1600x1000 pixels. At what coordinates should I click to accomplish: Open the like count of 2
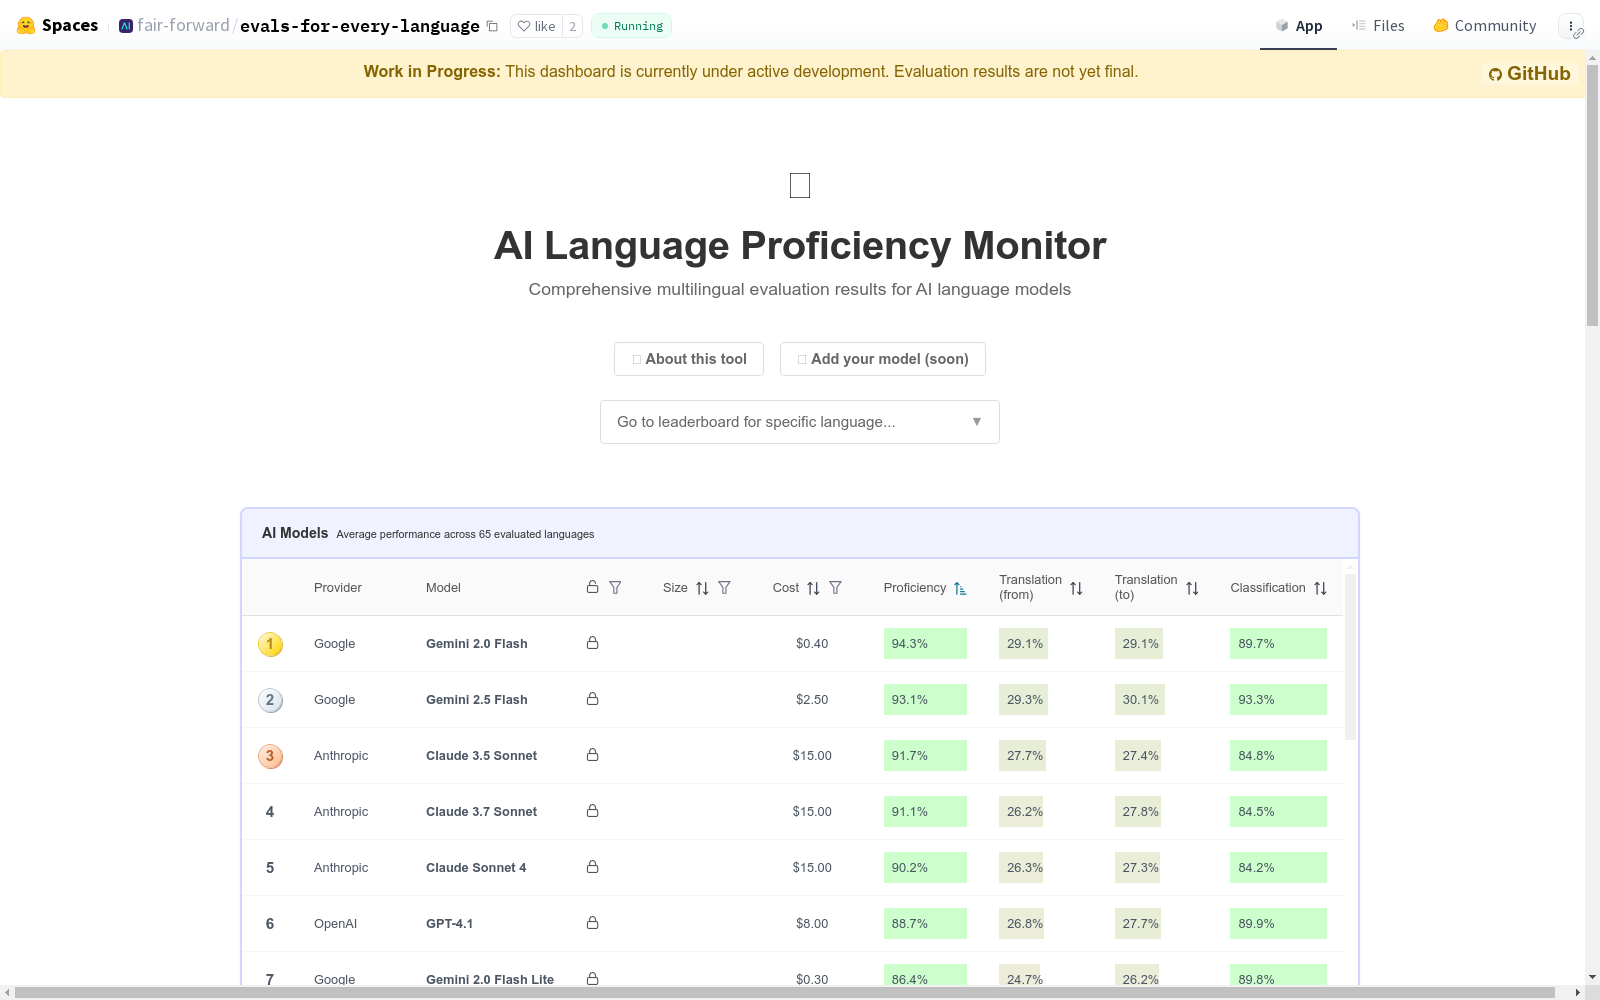pos(572,26)
